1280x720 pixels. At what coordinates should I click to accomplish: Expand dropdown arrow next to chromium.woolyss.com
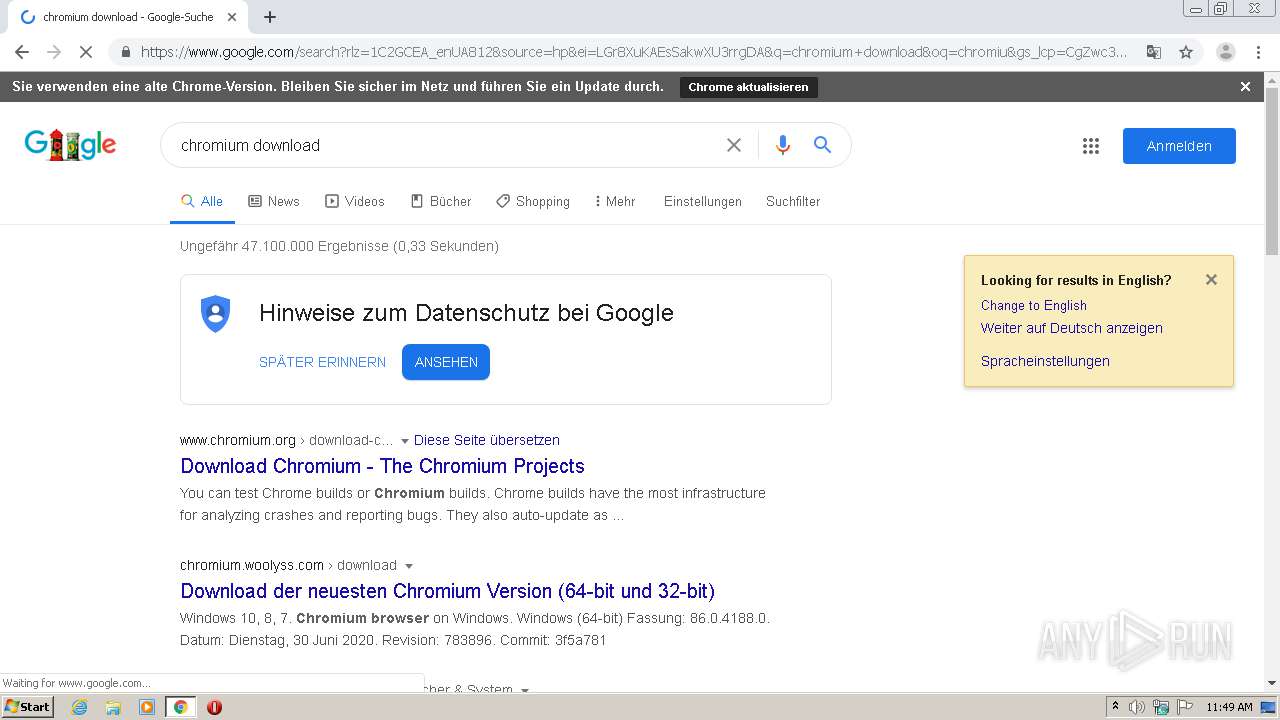[408, 566]
